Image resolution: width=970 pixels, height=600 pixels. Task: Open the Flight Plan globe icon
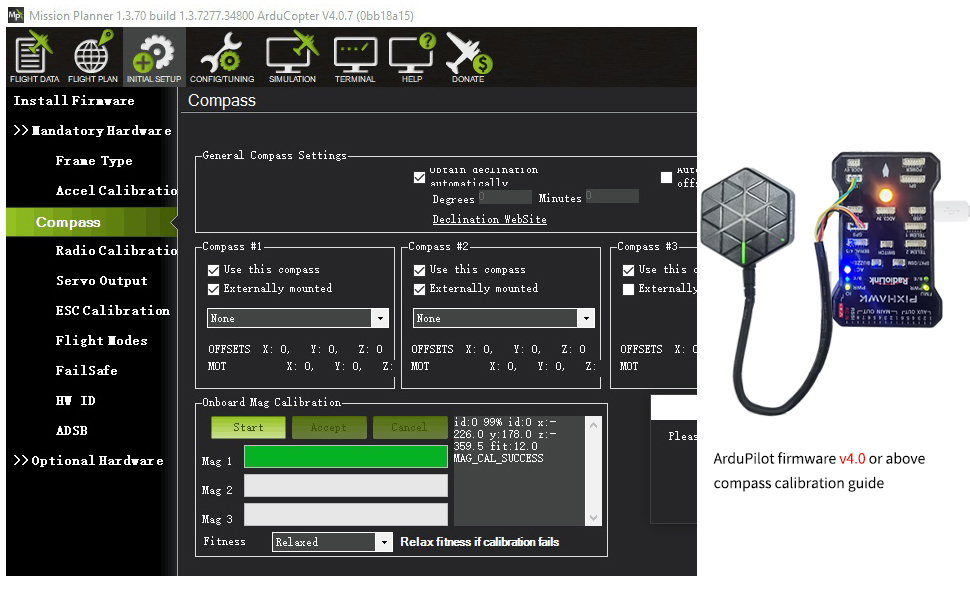(93, 57)
